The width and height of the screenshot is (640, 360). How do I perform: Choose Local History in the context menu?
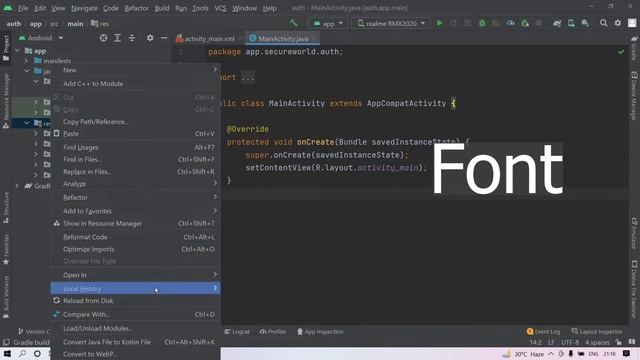coord(136,289)
